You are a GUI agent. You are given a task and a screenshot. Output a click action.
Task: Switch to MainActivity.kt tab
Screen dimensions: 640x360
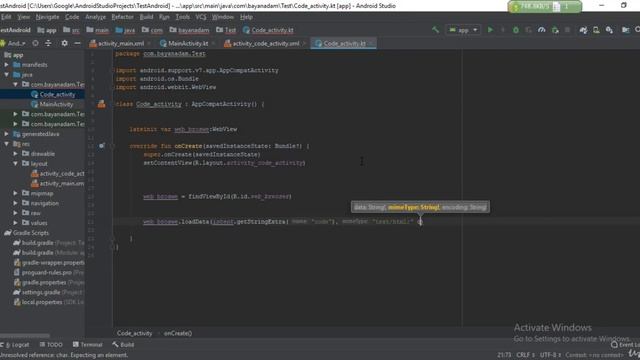pos(188,43)
